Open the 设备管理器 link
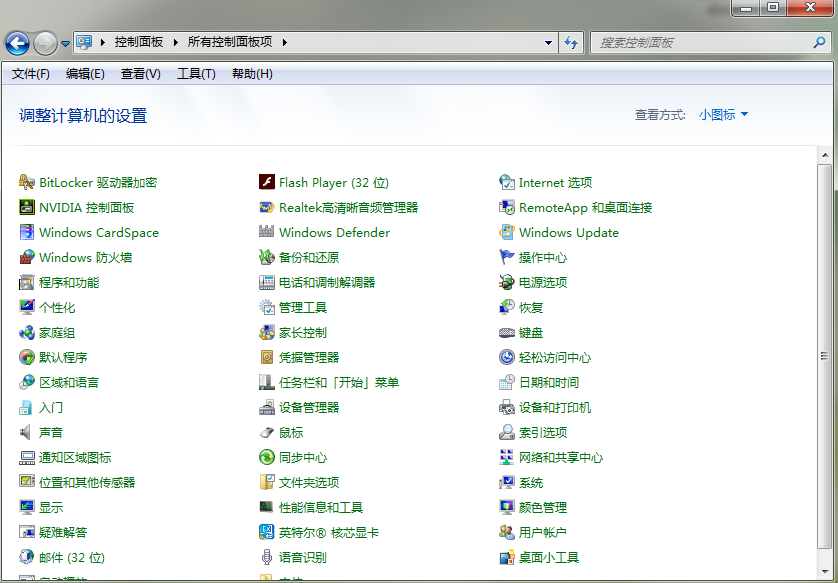This screenshot has height=583, width=838. [x=309, y=407]
